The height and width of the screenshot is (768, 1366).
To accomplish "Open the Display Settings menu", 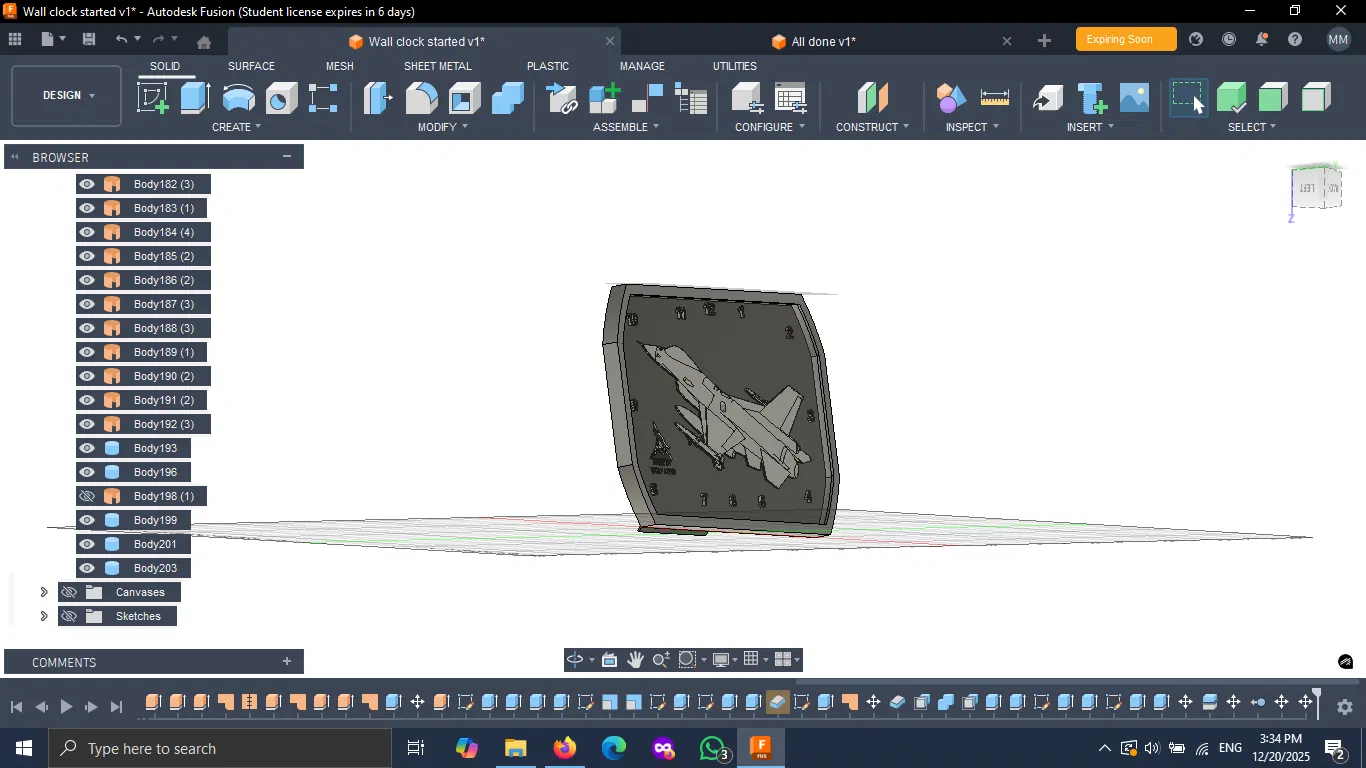I will click(720, 660).
